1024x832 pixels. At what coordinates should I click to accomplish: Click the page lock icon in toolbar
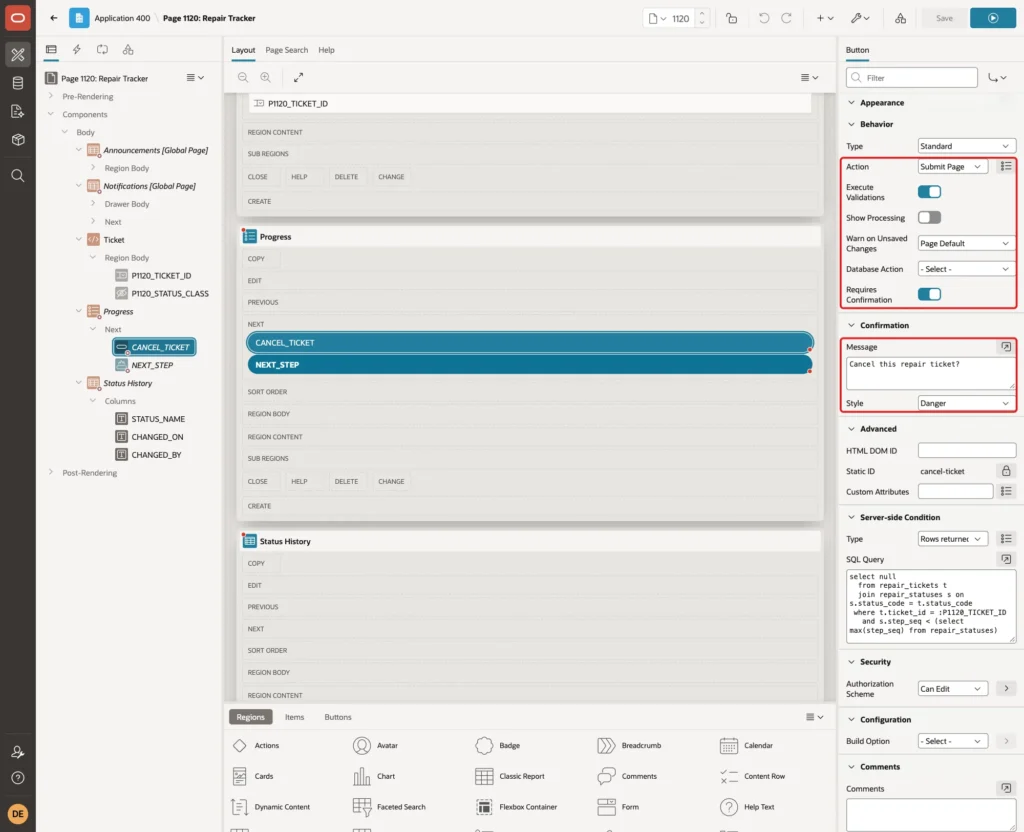pyautogui.click(x=731, y=18)
